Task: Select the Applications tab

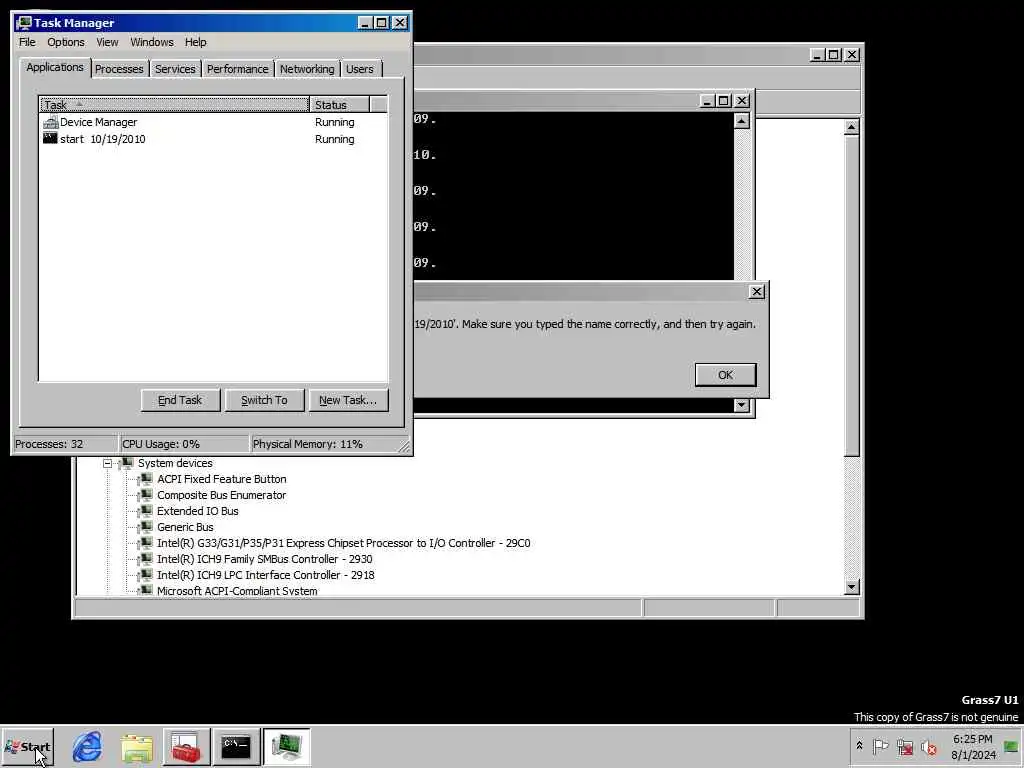Action: tap(55, 67)
